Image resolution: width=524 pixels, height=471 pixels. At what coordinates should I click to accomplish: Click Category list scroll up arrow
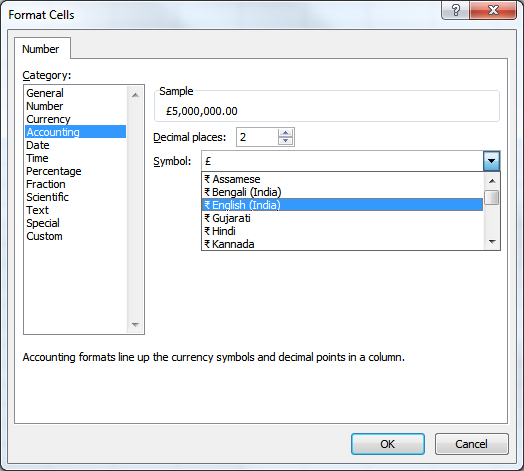(135, 95)
